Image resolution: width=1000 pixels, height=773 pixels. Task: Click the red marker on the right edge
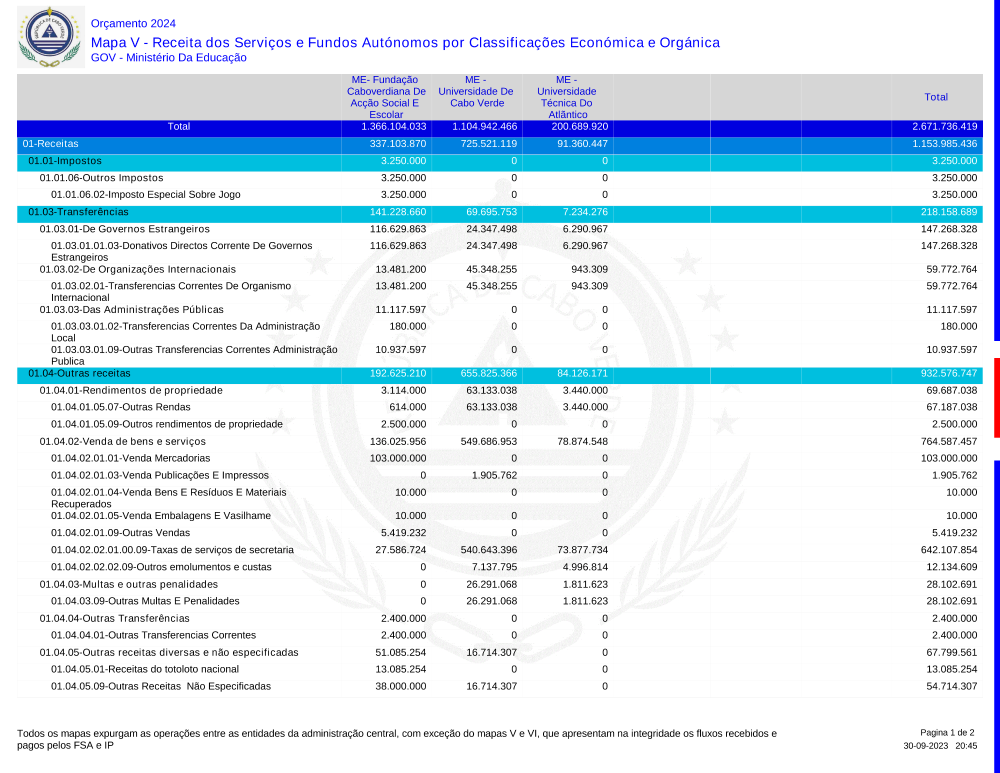pos(996,397)
